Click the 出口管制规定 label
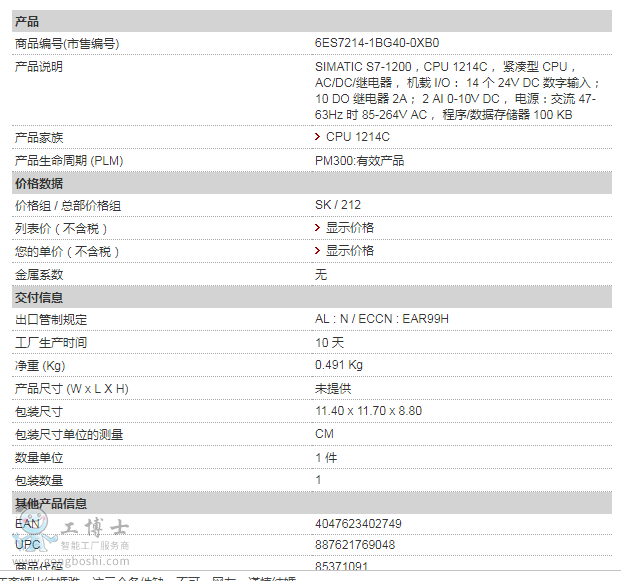The image size is (621, 581). (x=51, y=320)
